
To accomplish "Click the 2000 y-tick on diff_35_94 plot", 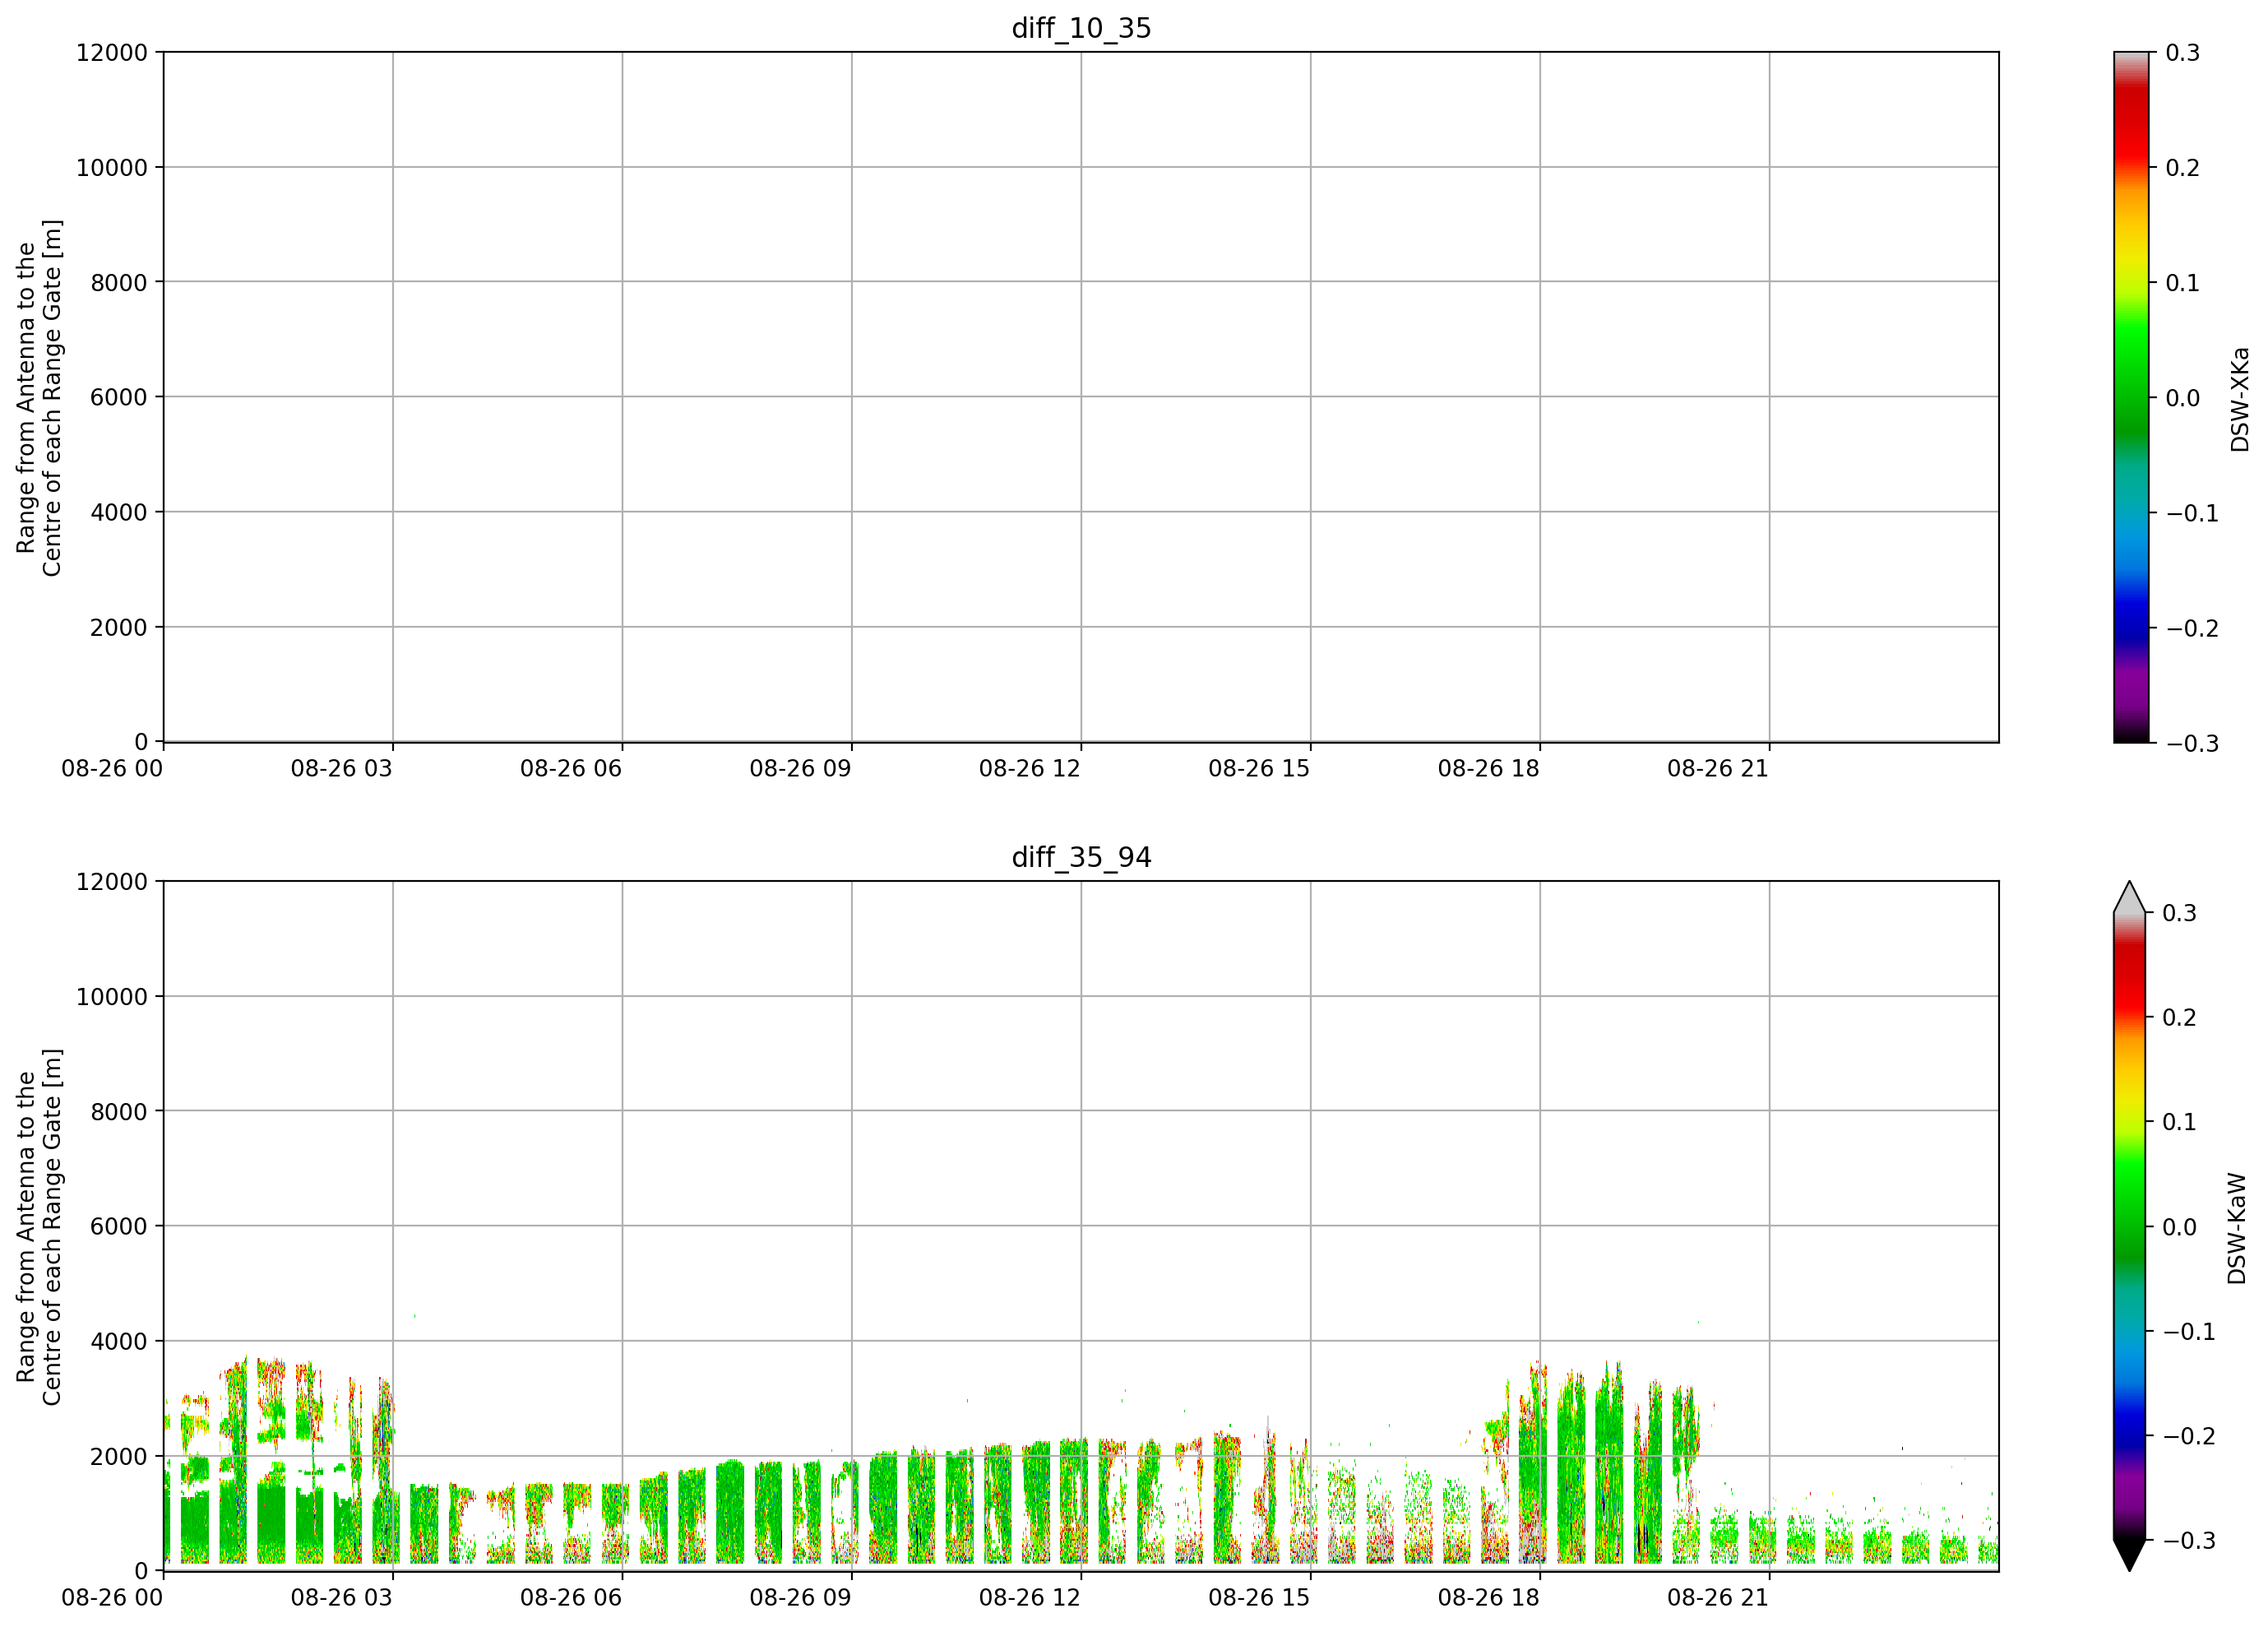I will tap(119, 1456).
